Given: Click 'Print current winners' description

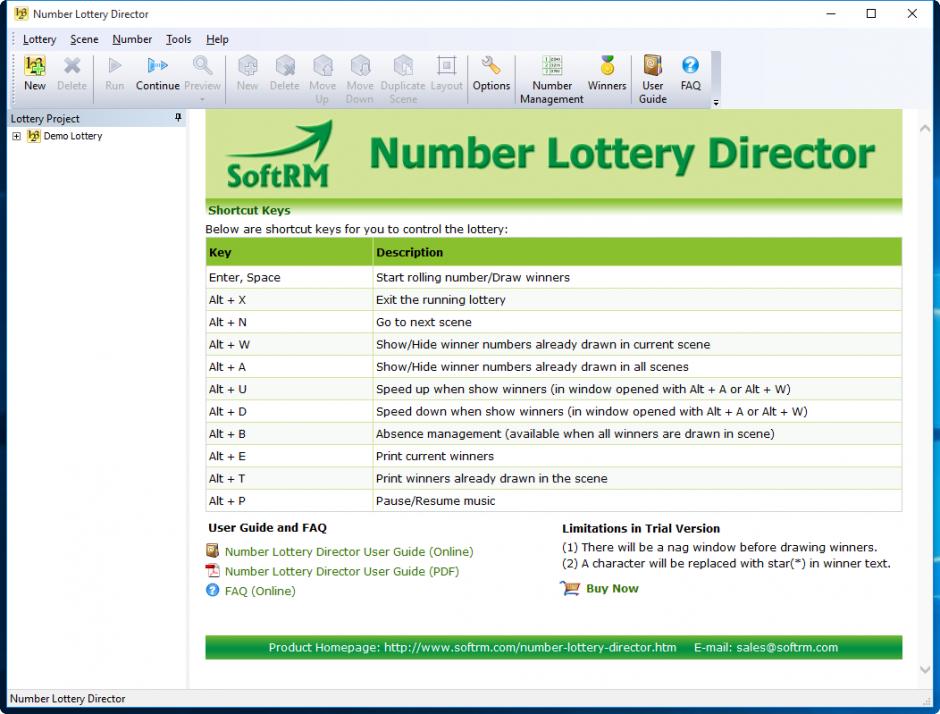Looking at the screenshot, I should pos(435,456).
